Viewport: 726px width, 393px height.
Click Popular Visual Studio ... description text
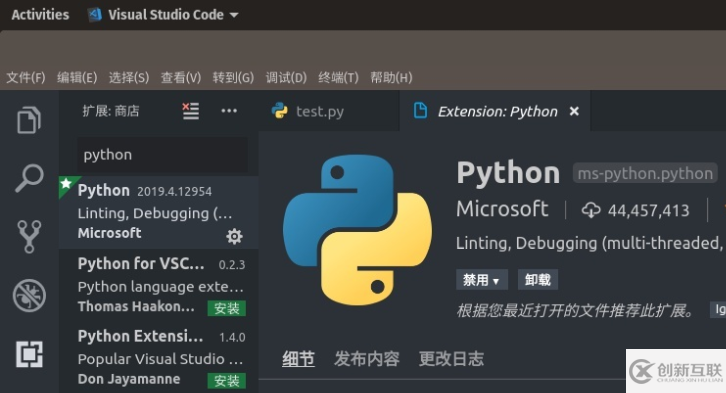tap(160, 359)
